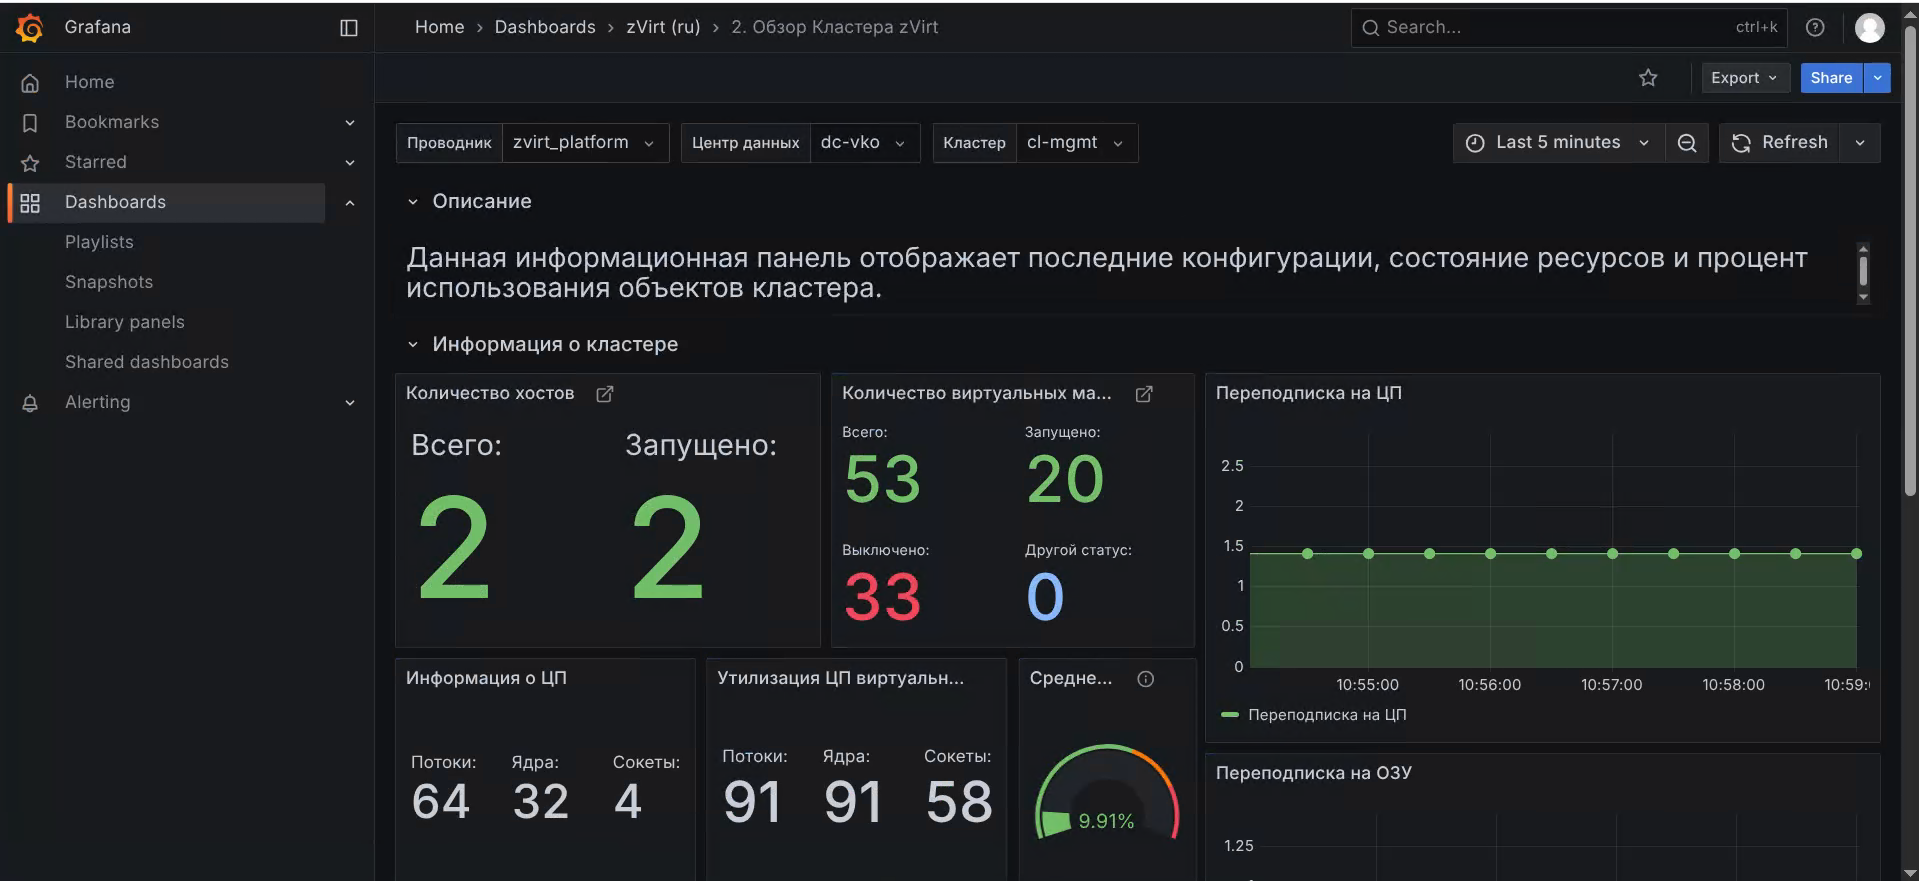Open the Кластер cl-mgmt dropdown
Image resolution: width=1919 pixels, height=881 pixels.
click(1075, 143)
